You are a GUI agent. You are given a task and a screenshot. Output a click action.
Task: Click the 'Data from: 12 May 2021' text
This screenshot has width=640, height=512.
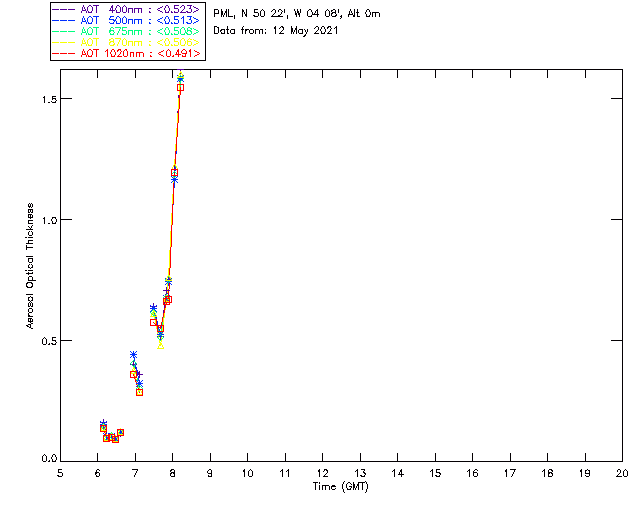coord(276,31)
